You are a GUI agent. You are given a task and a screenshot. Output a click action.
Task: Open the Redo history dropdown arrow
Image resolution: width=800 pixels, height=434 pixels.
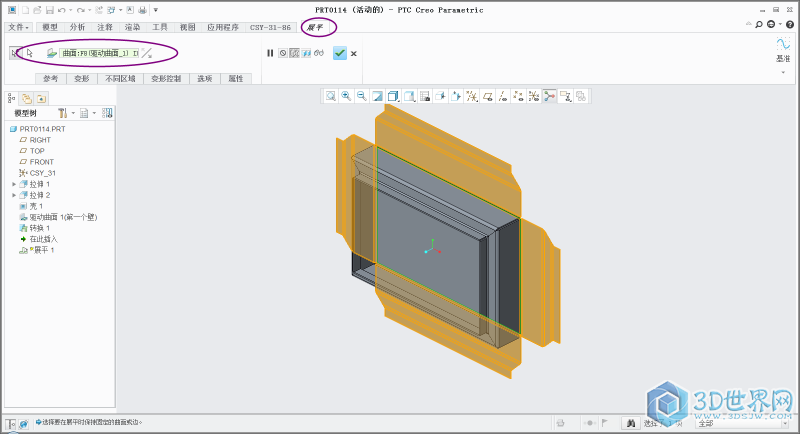[x=89, y=10]
